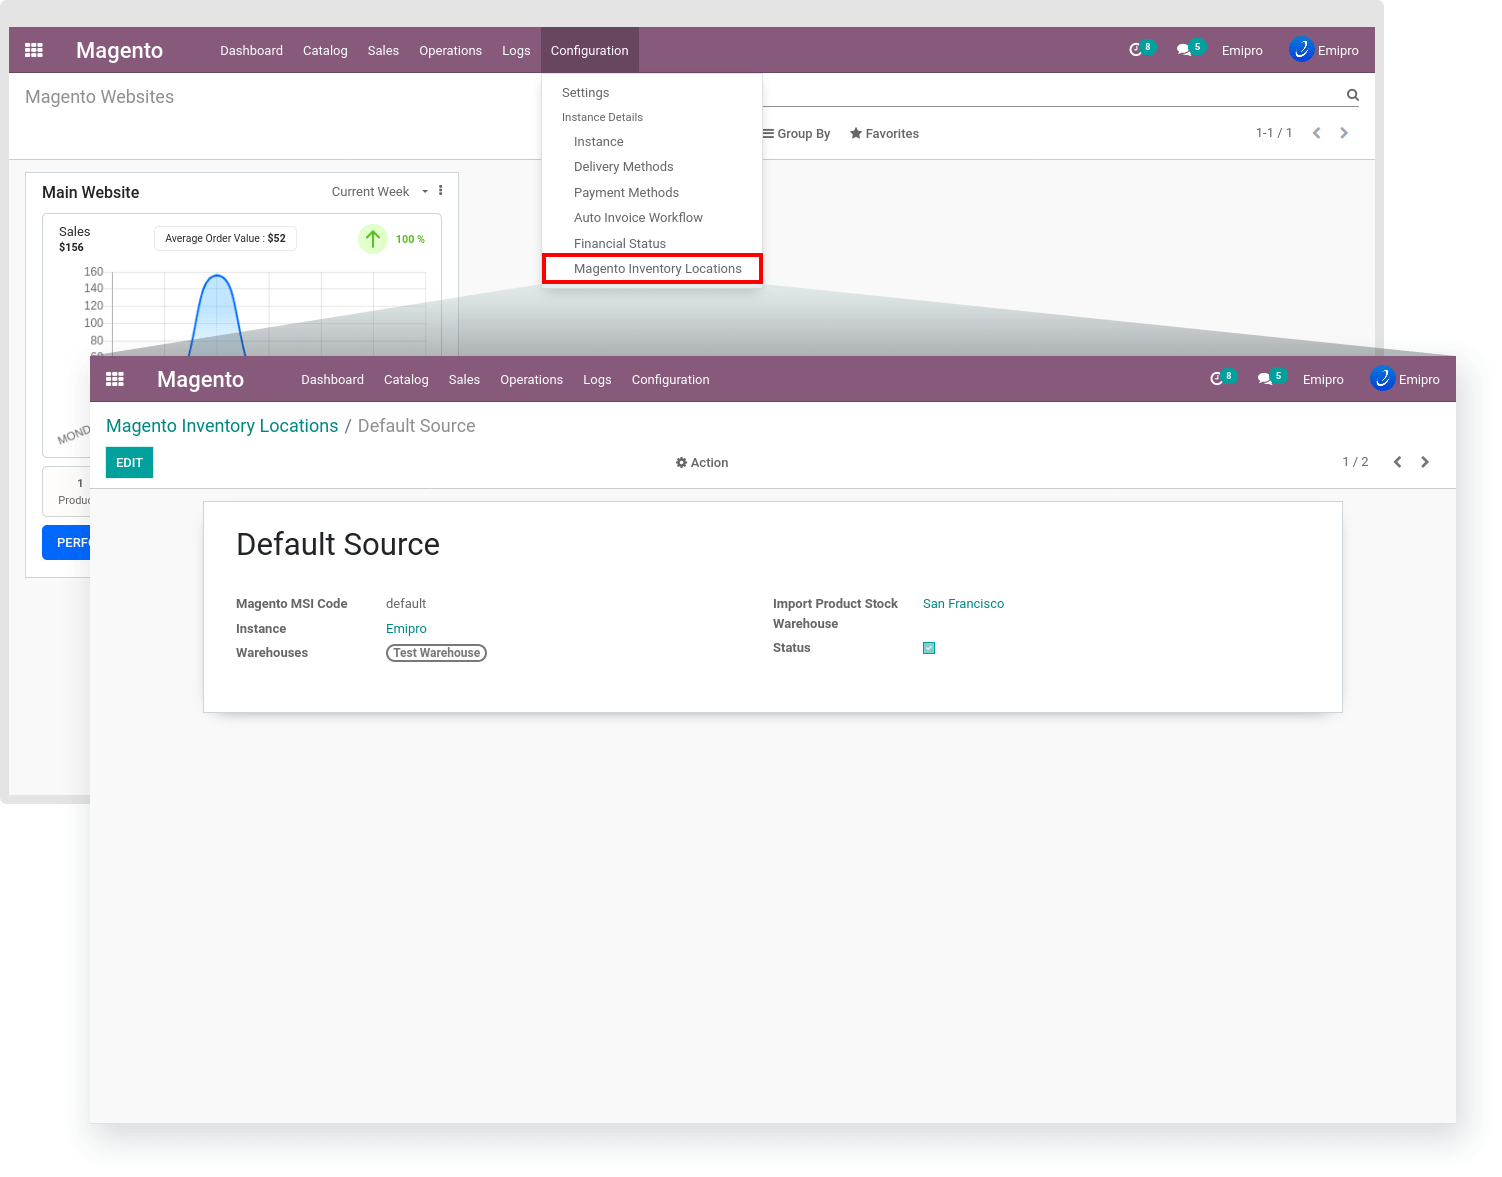This screenshot has height=1177, width=1502.
Task: Open the apps grid icon in front window
Action: (x=115, y=379)
